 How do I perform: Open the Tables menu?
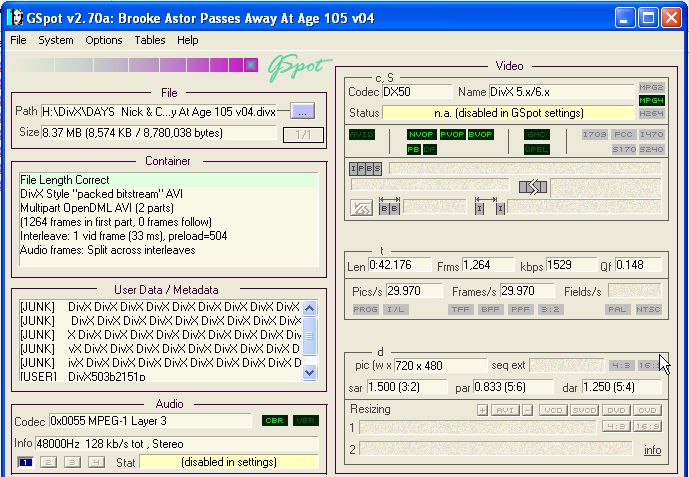150,40
